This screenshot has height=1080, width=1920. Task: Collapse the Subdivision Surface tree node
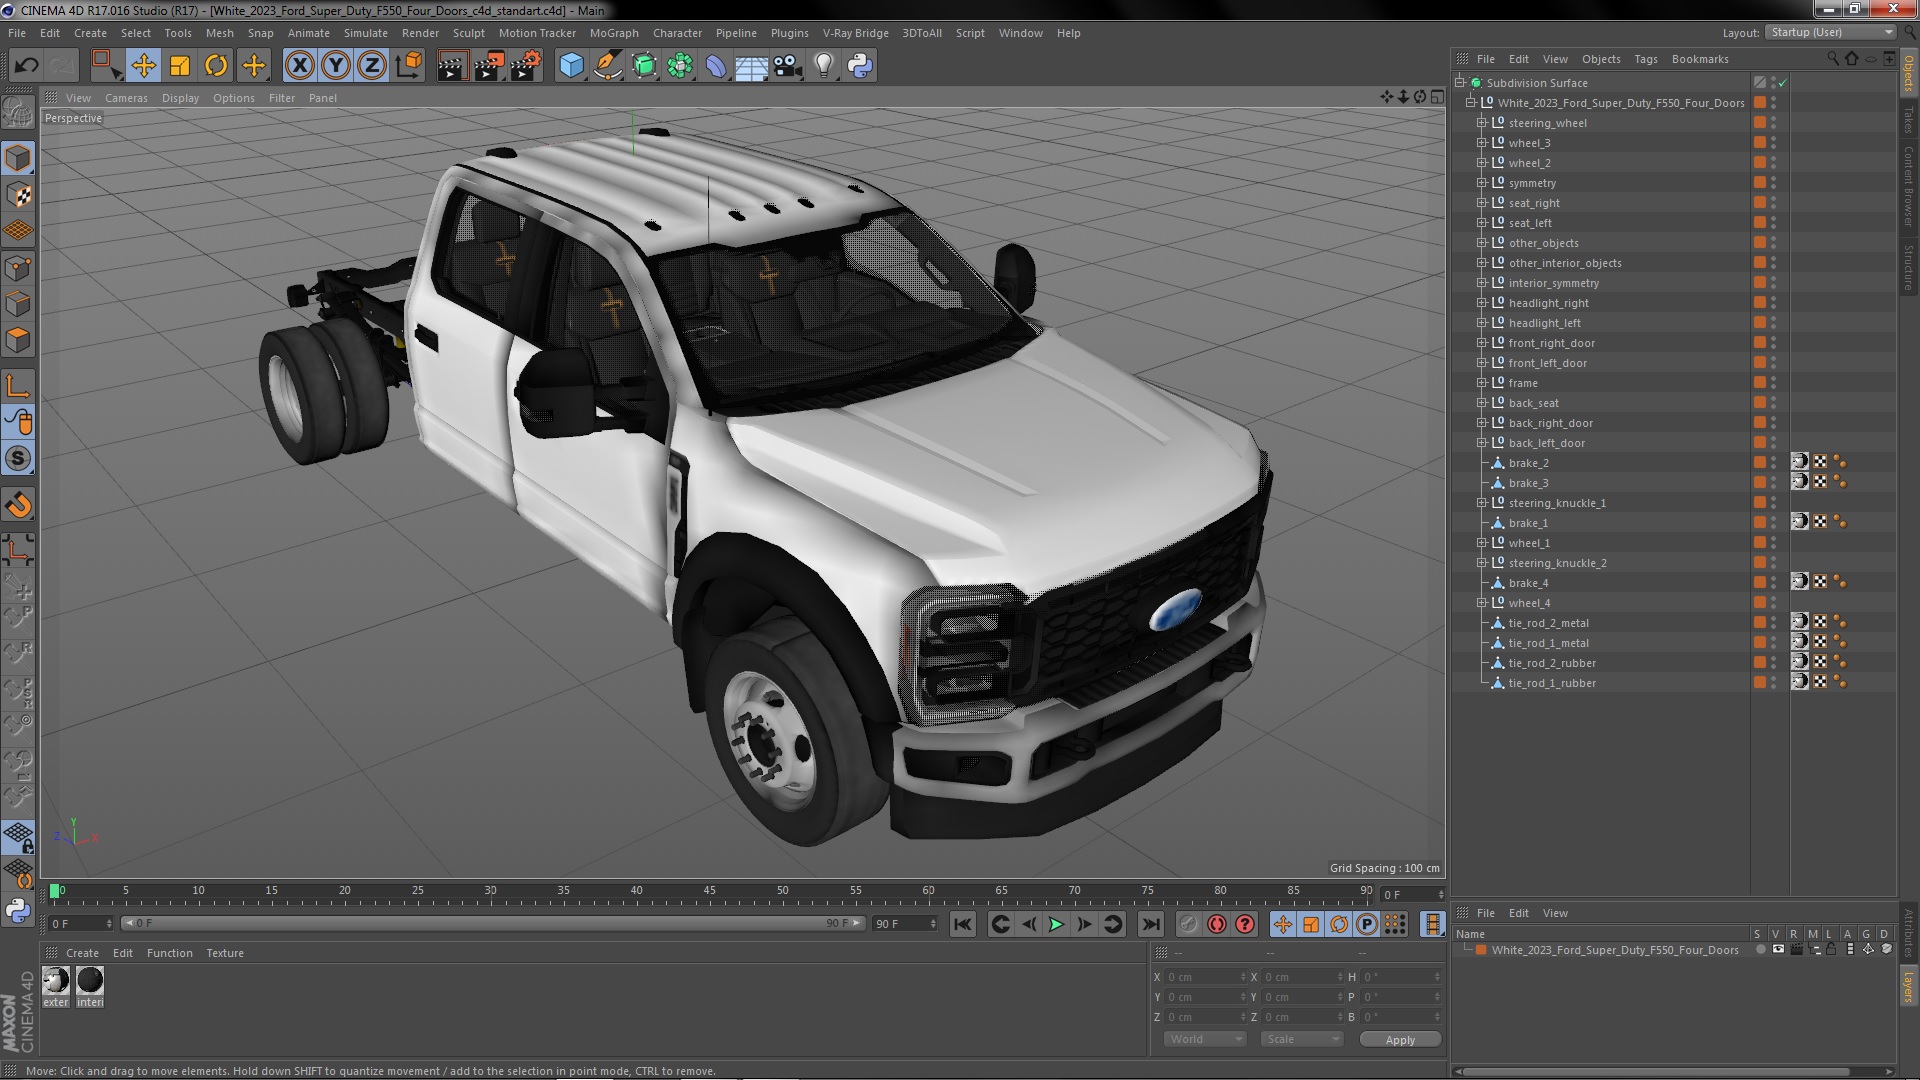click(1460, 83)
